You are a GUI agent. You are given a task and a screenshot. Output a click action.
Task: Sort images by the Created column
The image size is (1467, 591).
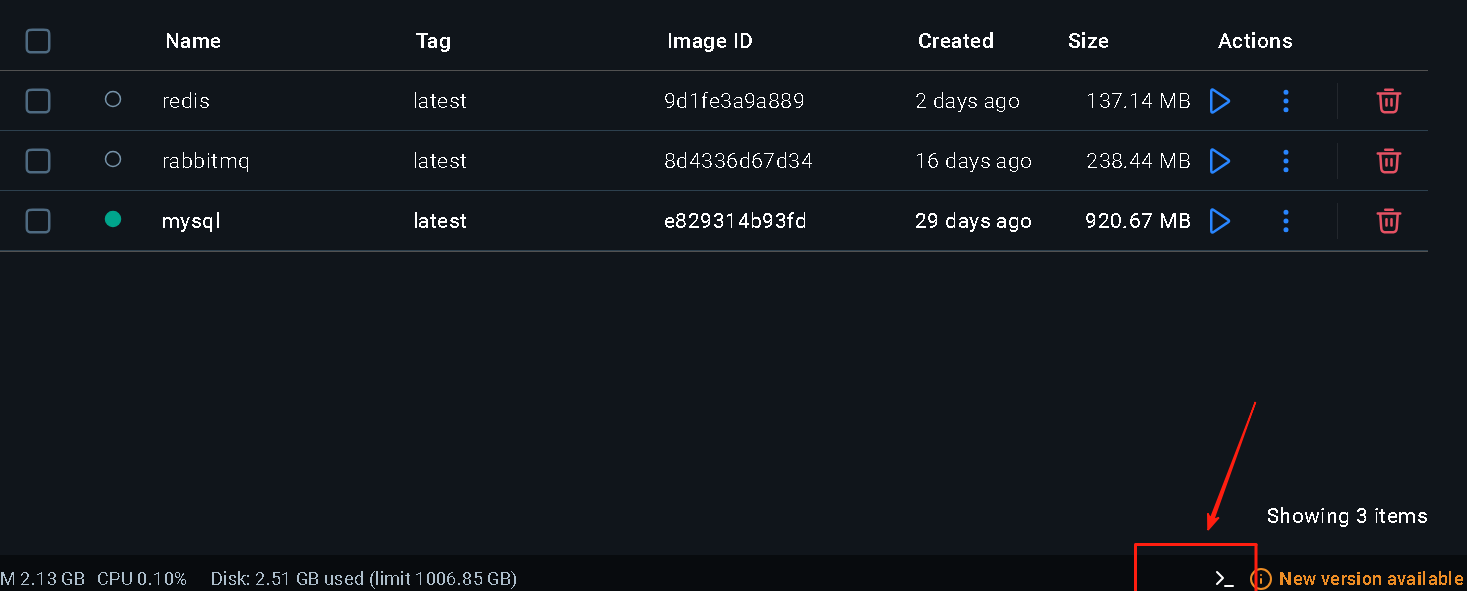955,41
